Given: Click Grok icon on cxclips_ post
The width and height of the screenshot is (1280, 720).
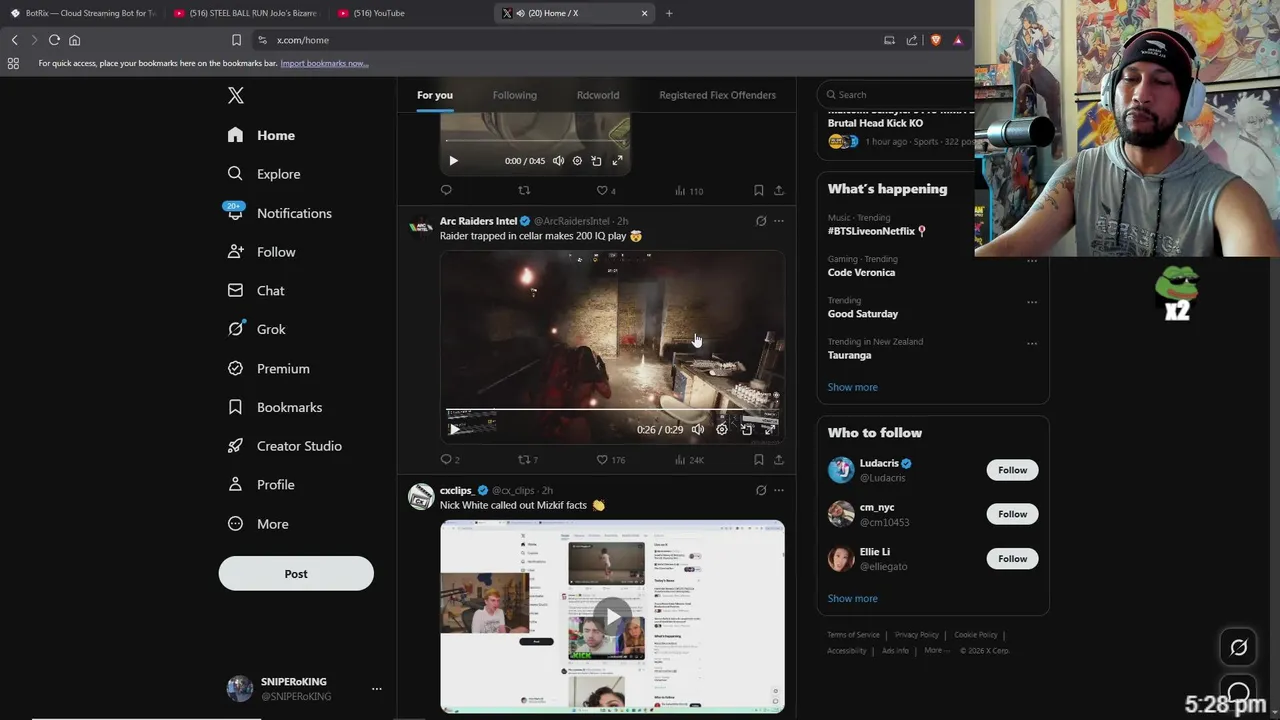Looking at the screenshot, I should pos(761,490).
